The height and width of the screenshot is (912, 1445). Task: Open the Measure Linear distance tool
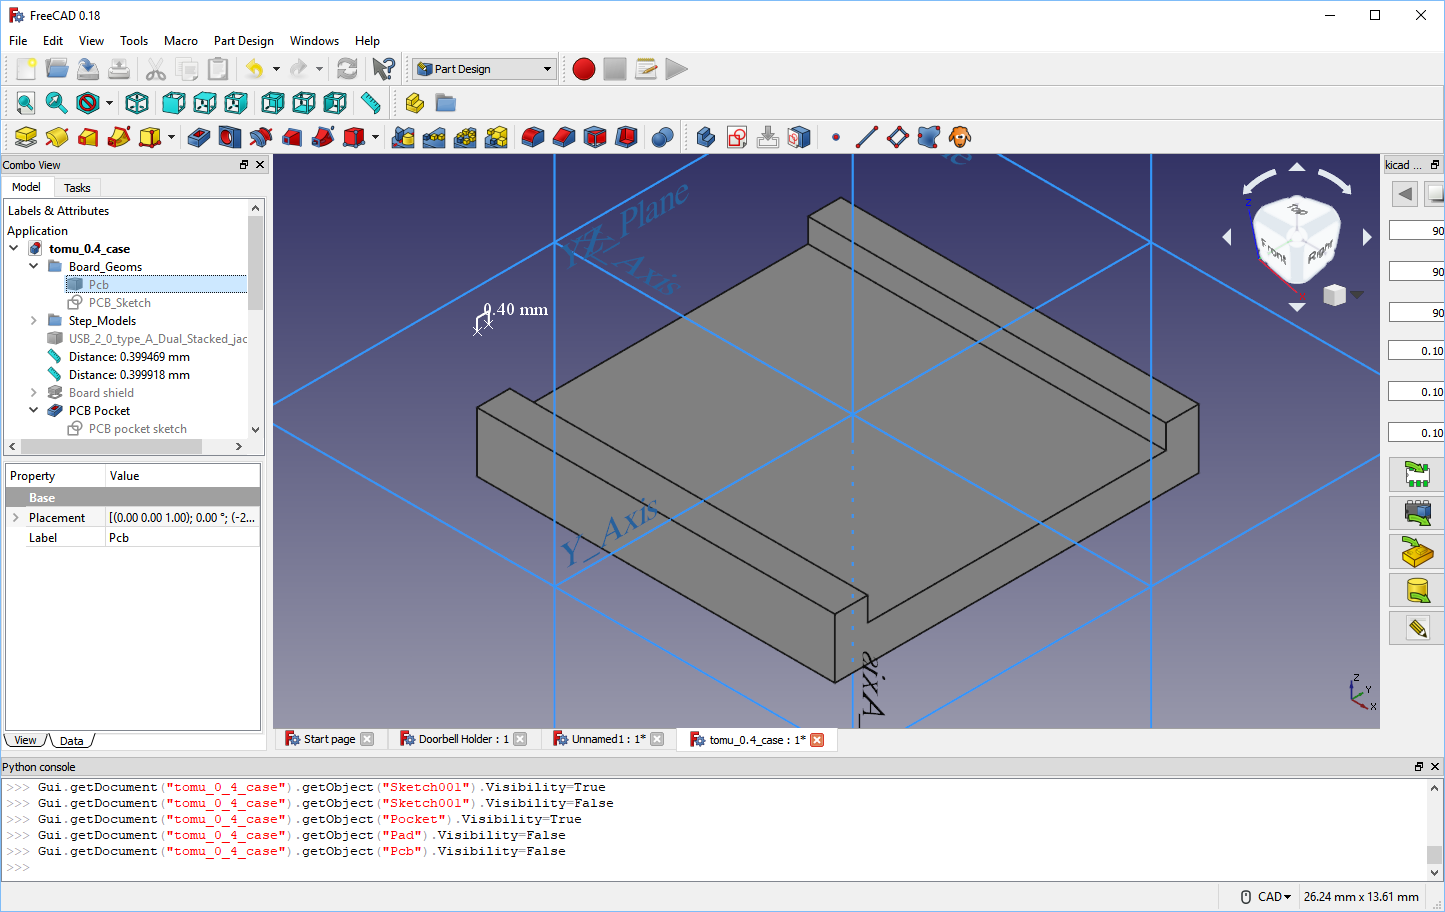tap(368, 103)
